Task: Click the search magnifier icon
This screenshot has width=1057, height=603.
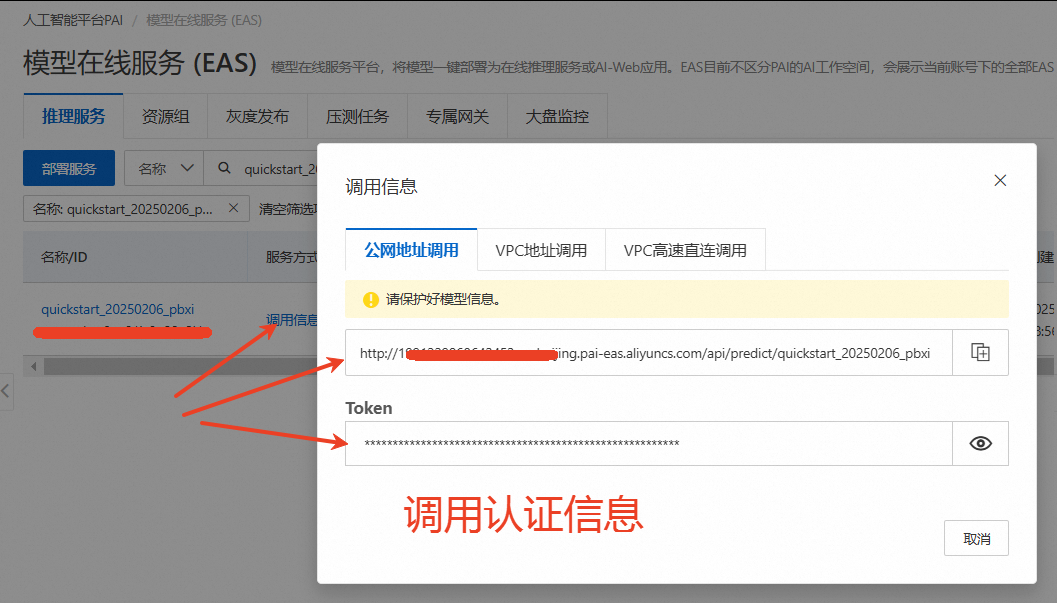Action: click(225, 168)
